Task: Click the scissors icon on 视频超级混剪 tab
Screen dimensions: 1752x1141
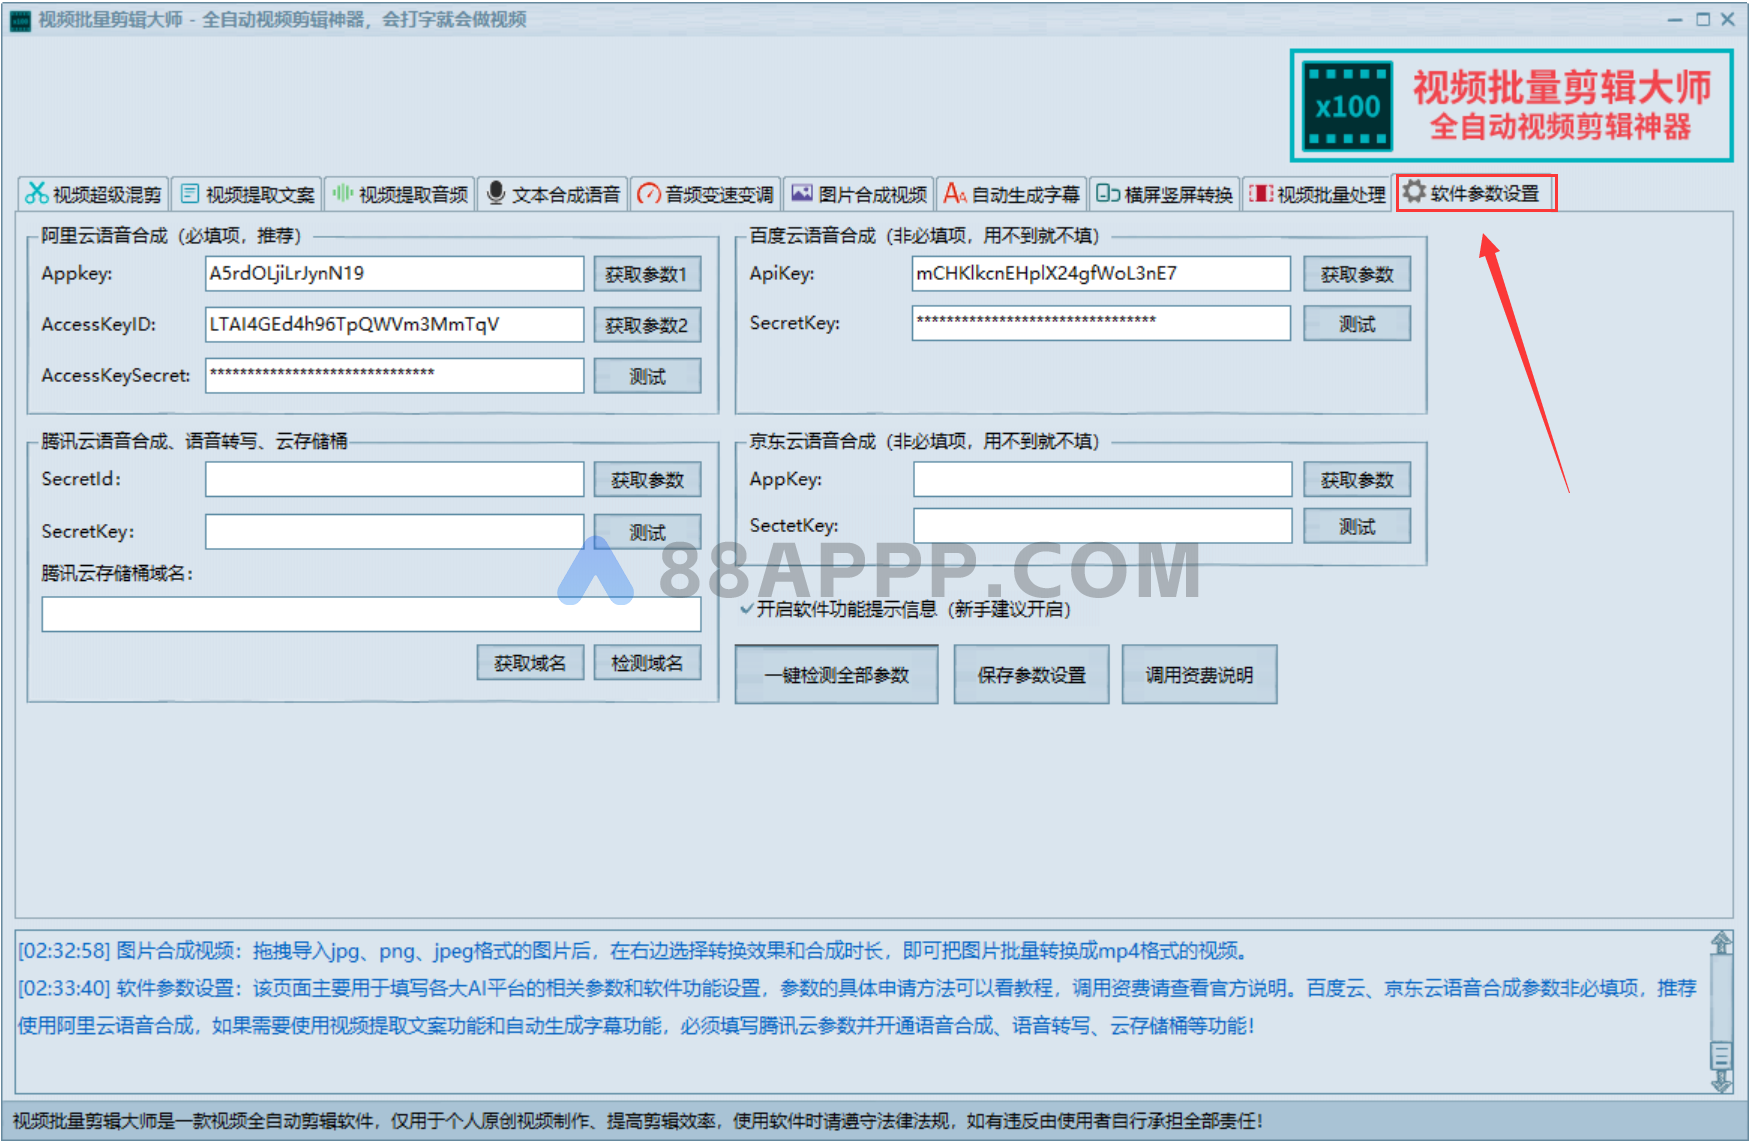Action: [x=37, y=193]
